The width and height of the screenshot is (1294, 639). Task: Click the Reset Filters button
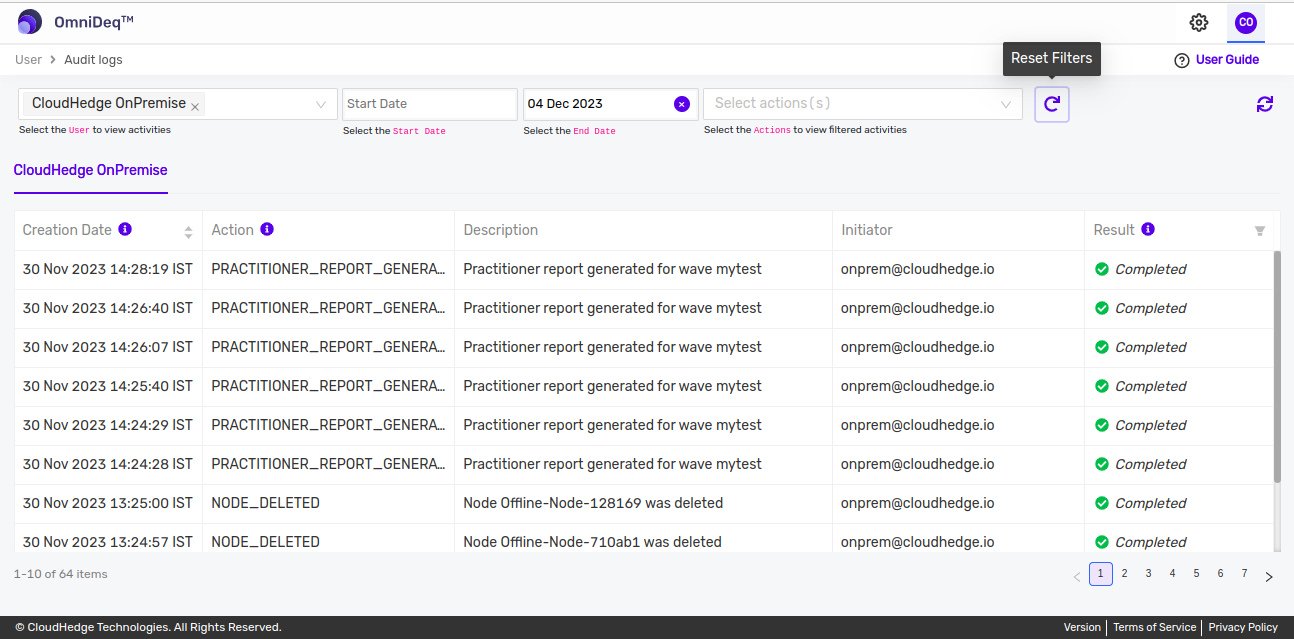(x=1052, y=104)
